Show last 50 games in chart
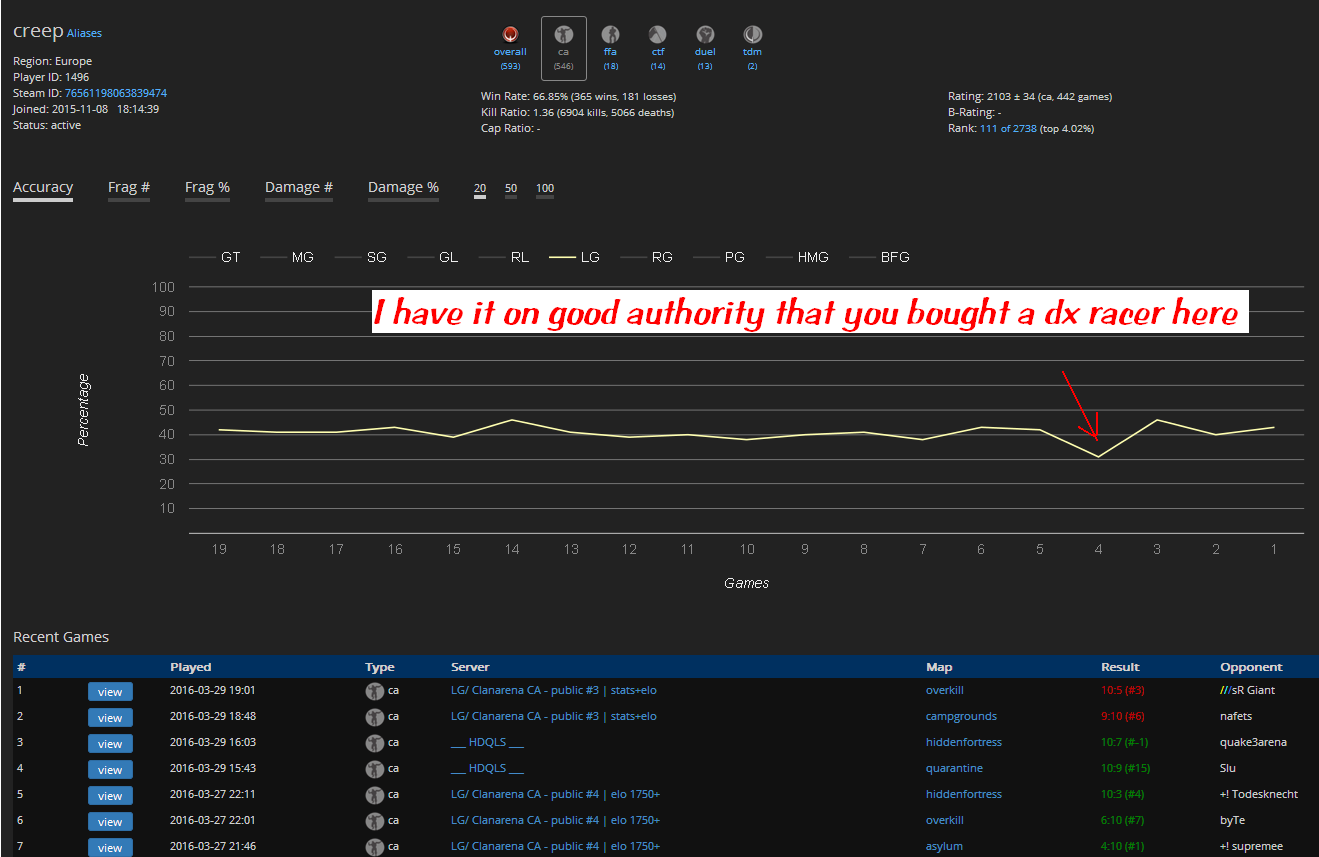 [510, 189]
